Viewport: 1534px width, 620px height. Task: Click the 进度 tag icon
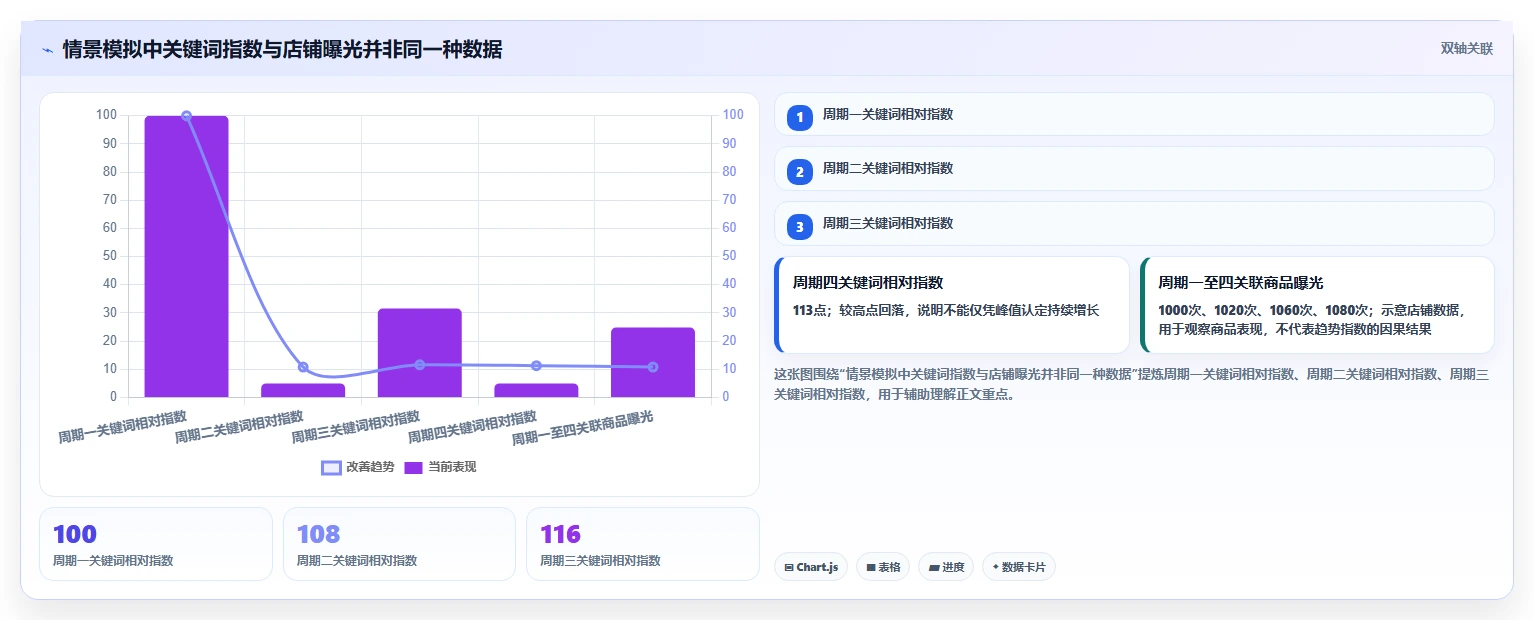[x=934, y=567]
